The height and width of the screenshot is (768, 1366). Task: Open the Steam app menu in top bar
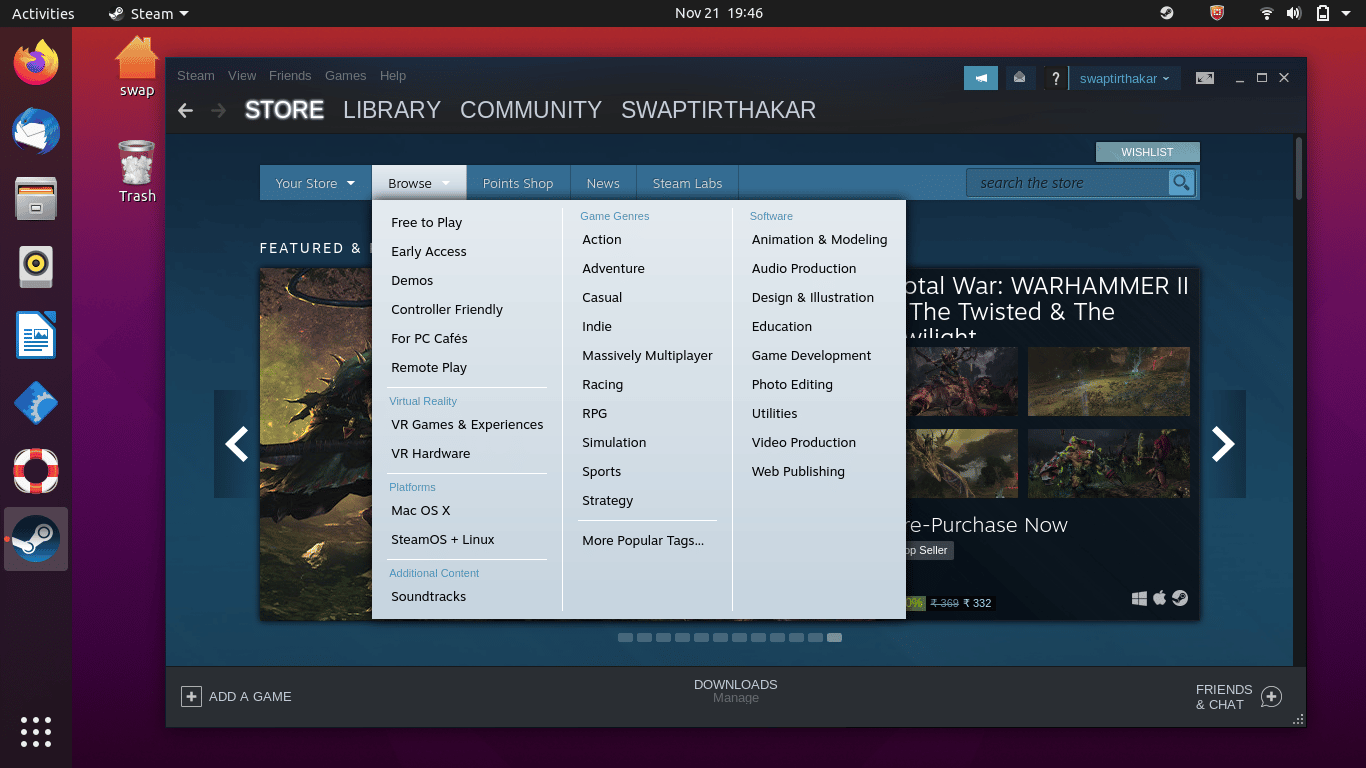pyautogui.click(x=148, y=13)
